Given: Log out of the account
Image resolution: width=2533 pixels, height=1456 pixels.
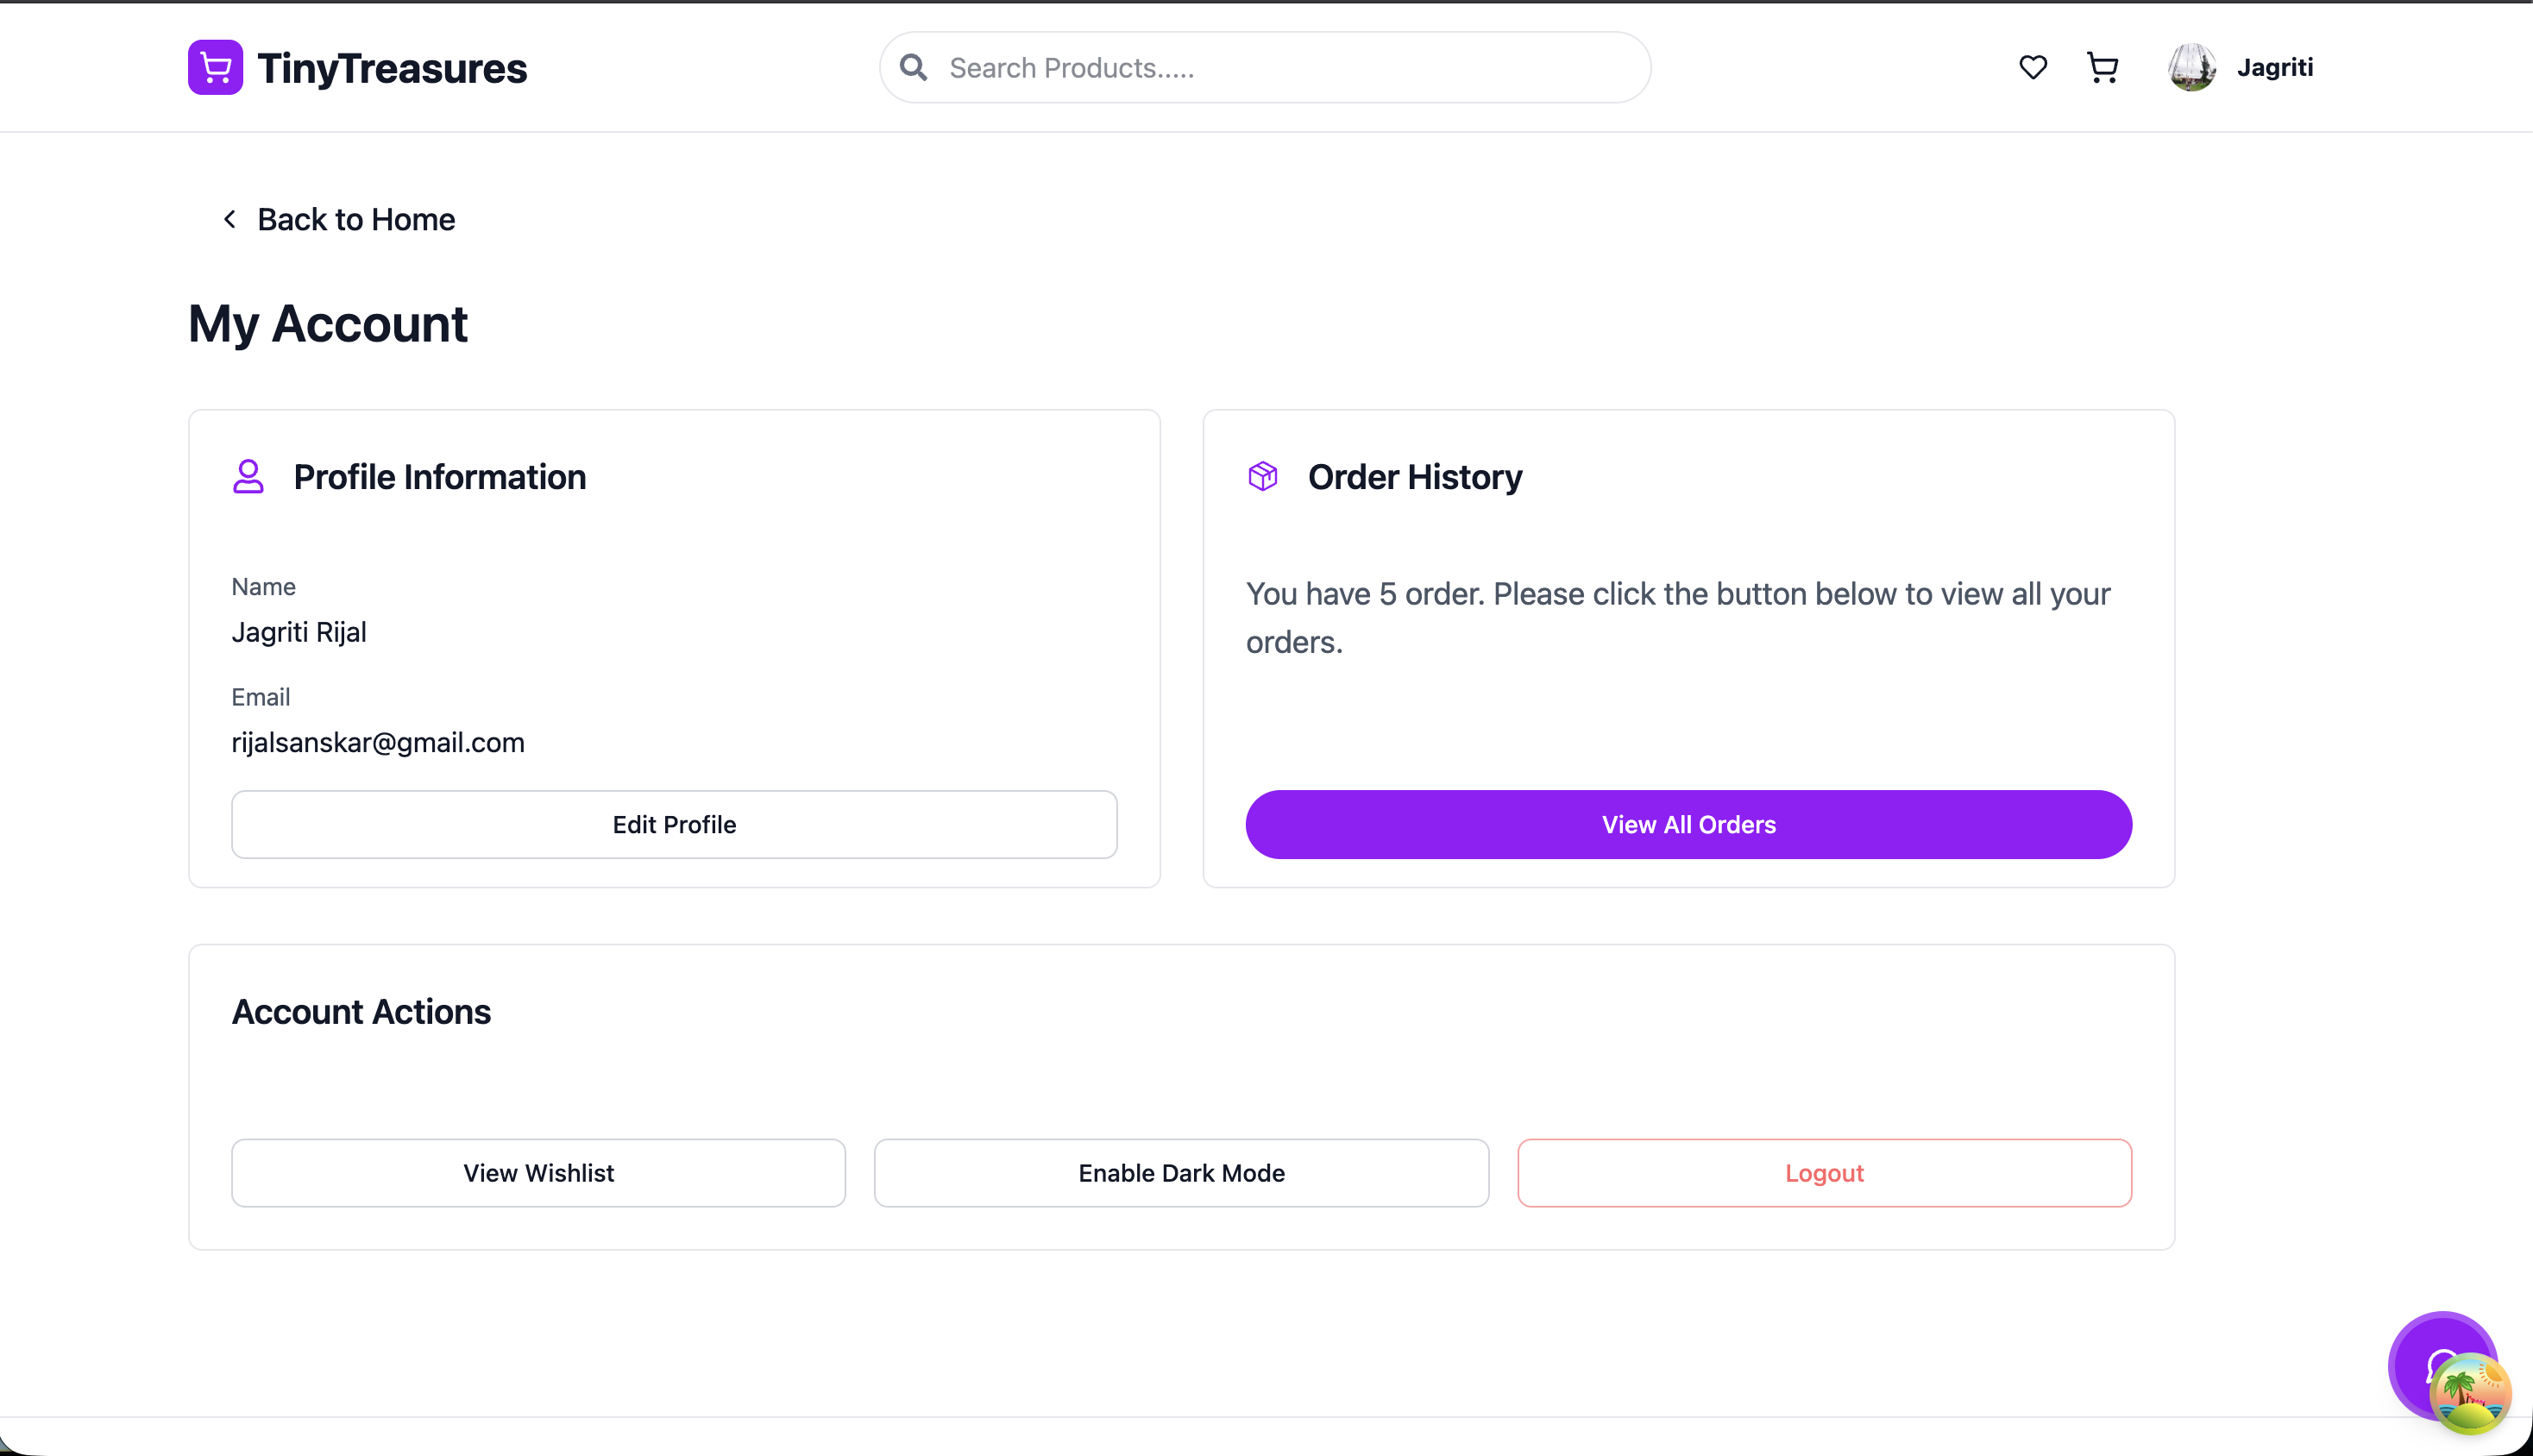Looking at the screenshot, I should (1824, 1172).
